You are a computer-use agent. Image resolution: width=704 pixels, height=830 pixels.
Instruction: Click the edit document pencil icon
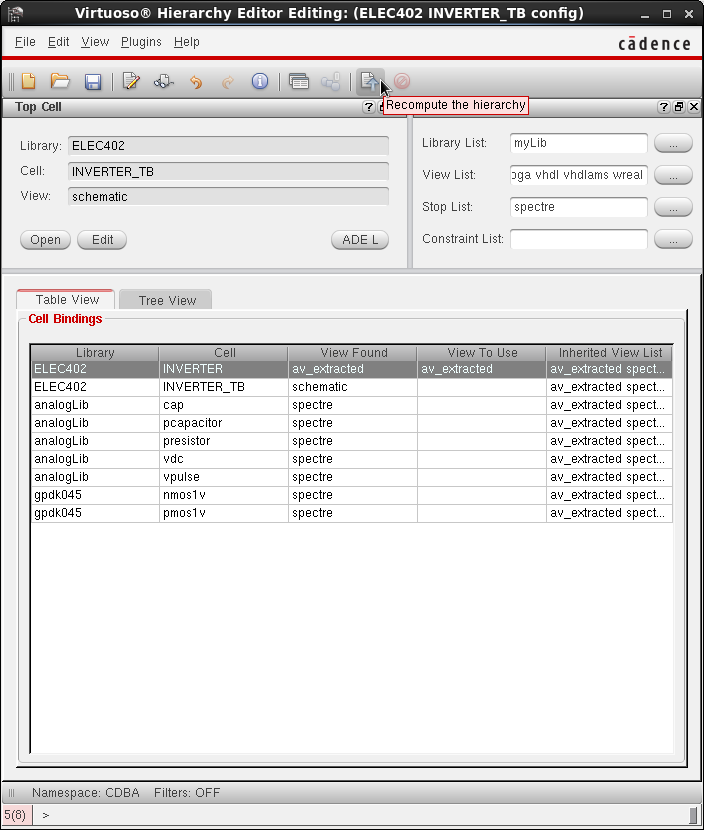tap(131, 82)
